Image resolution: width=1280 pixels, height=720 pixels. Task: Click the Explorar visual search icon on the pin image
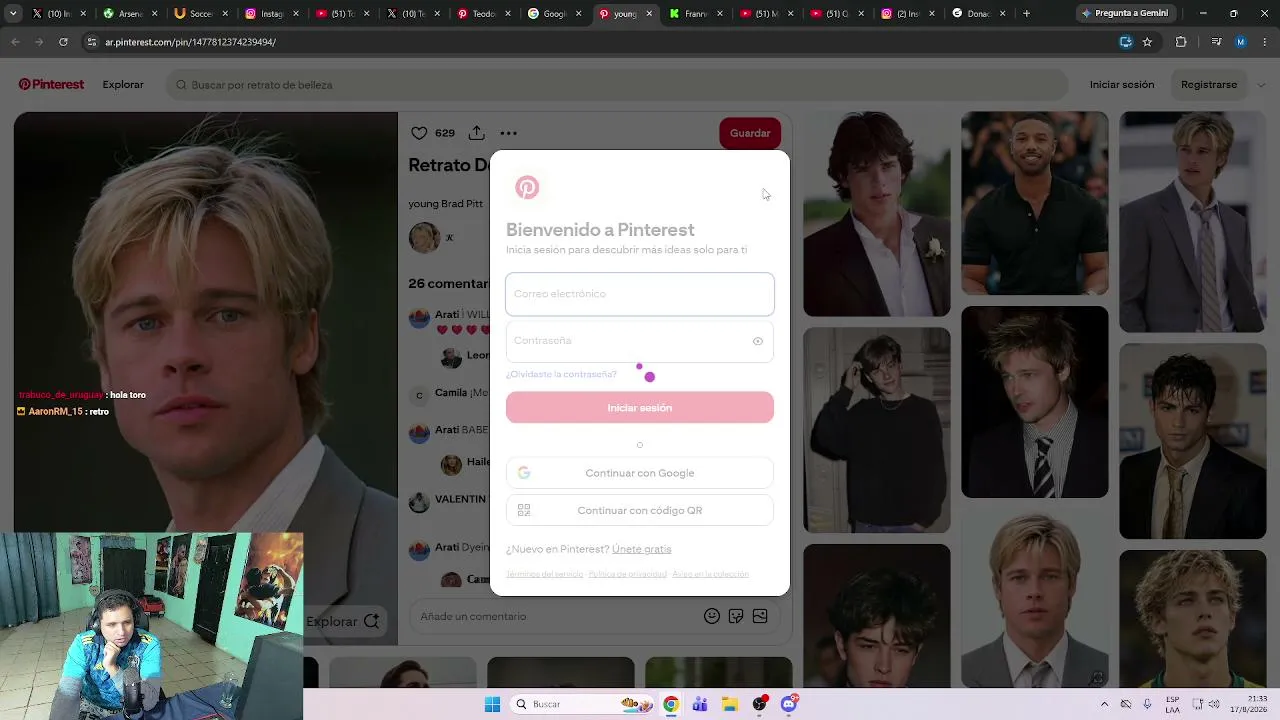tap(371, 621)
